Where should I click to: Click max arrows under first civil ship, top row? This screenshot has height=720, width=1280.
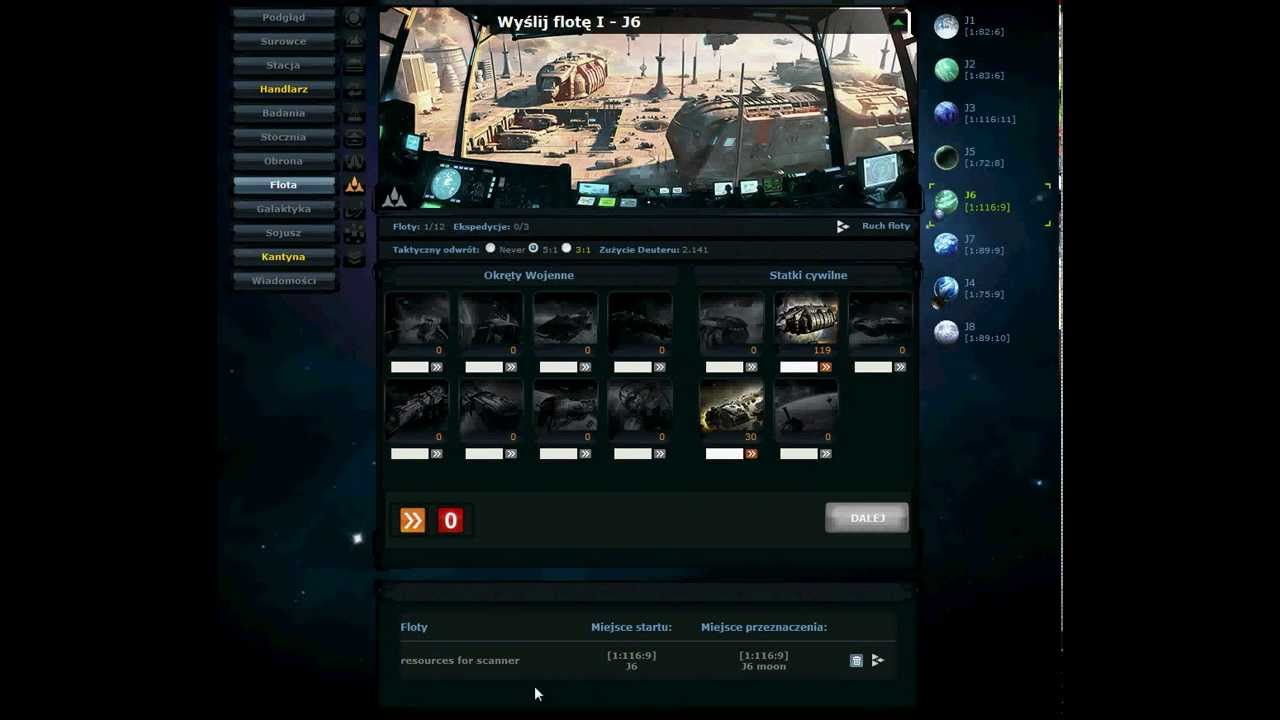coord(751,367)
